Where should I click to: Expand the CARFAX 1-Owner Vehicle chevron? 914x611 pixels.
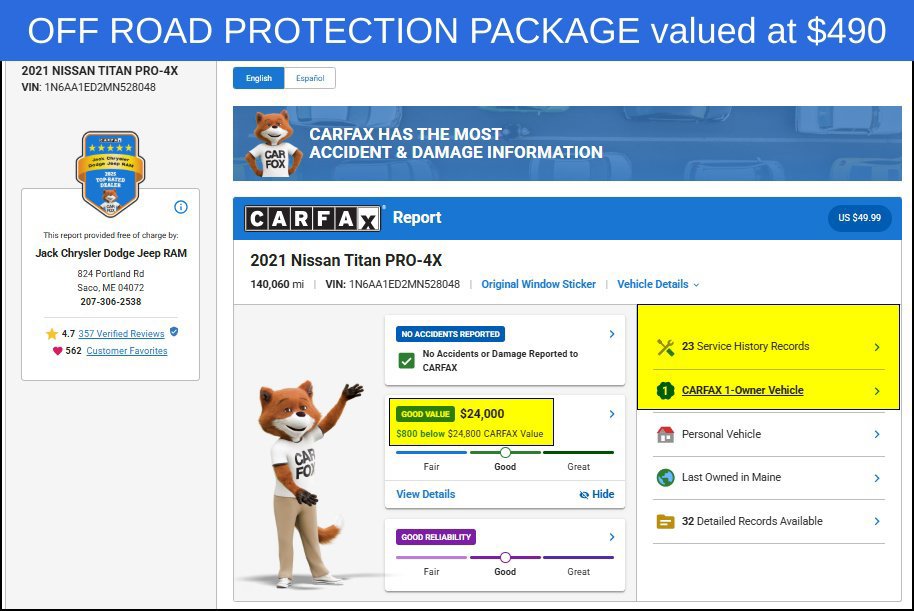[x=877, y=391]
